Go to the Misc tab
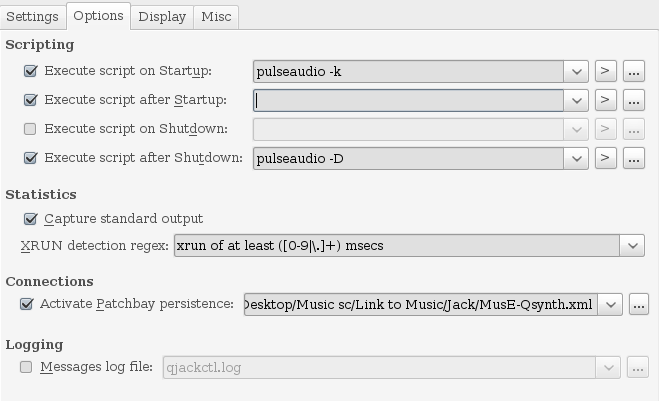659x401 pixels. pos(216,16)
